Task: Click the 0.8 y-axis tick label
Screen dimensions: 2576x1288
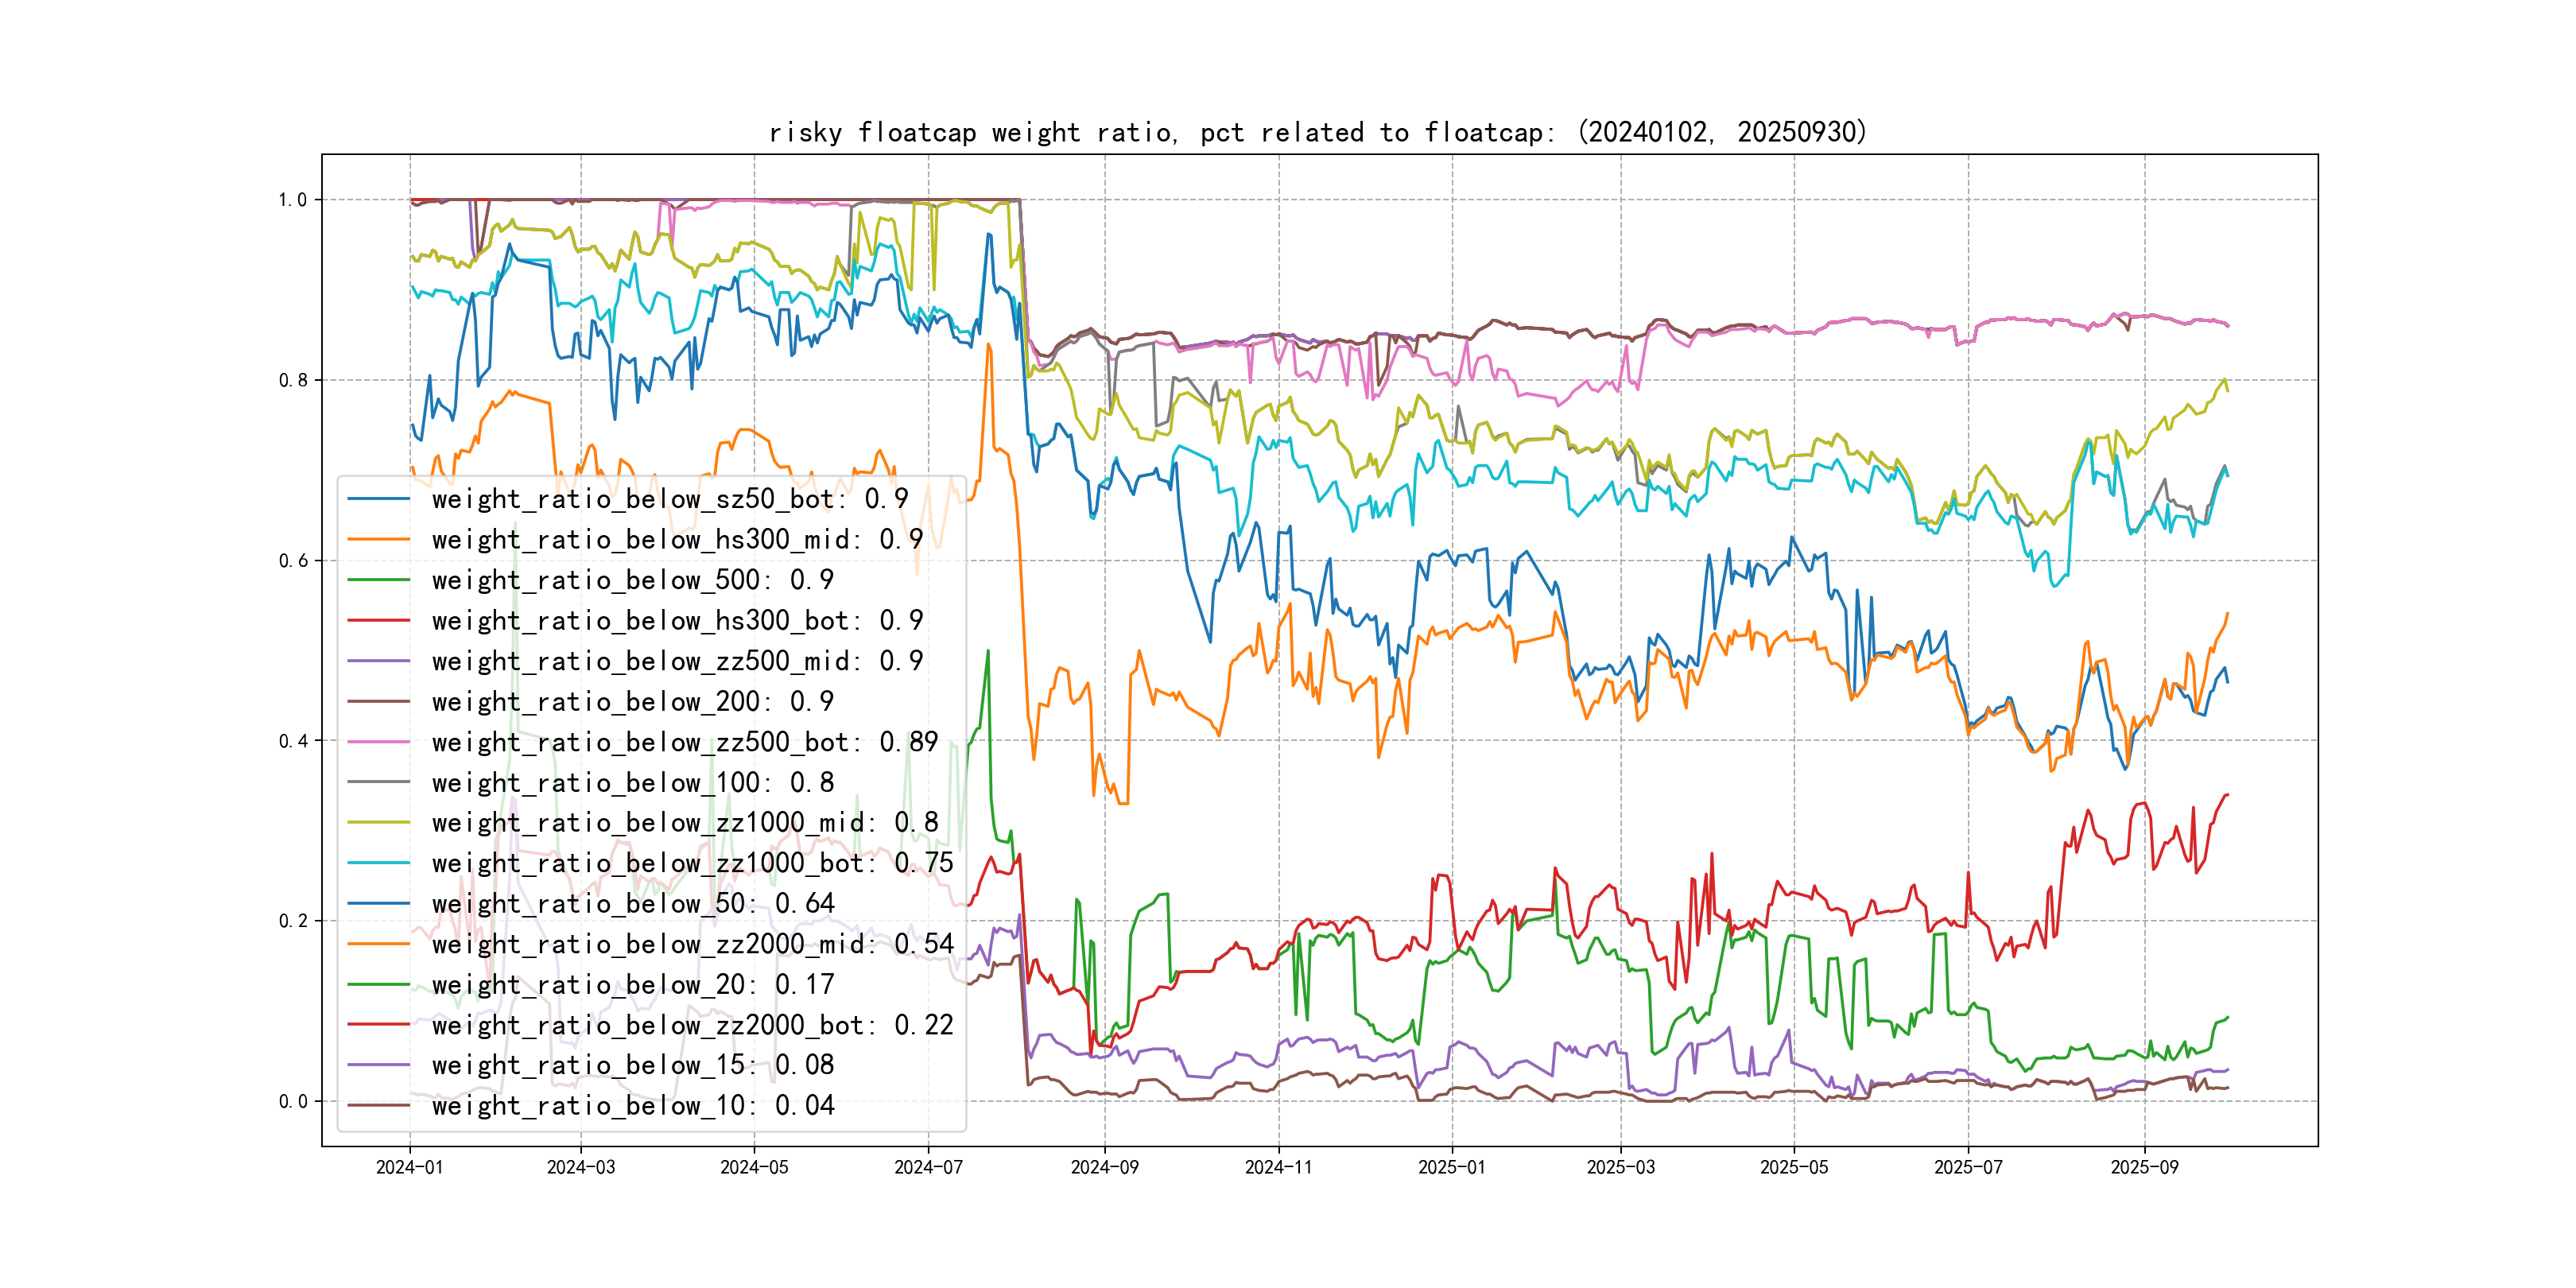Action: click(293, 380)
